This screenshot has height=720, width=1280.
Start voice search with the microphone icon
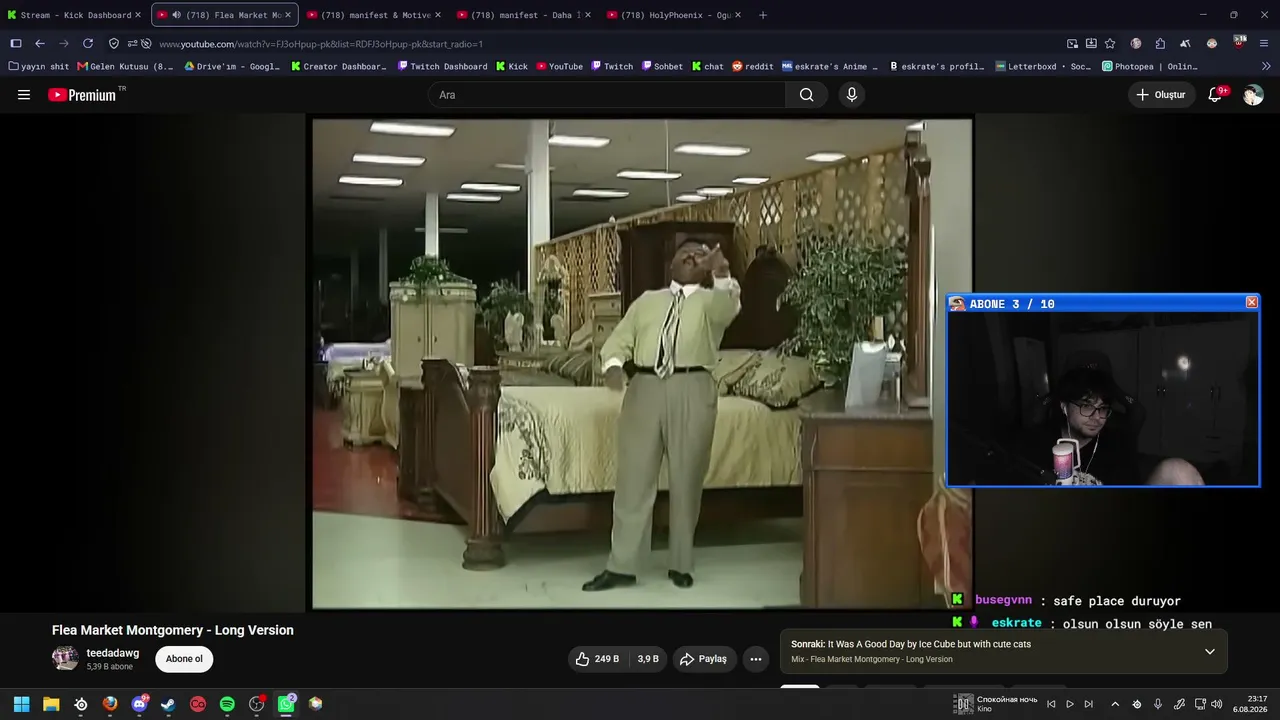(x=852, y=95)
